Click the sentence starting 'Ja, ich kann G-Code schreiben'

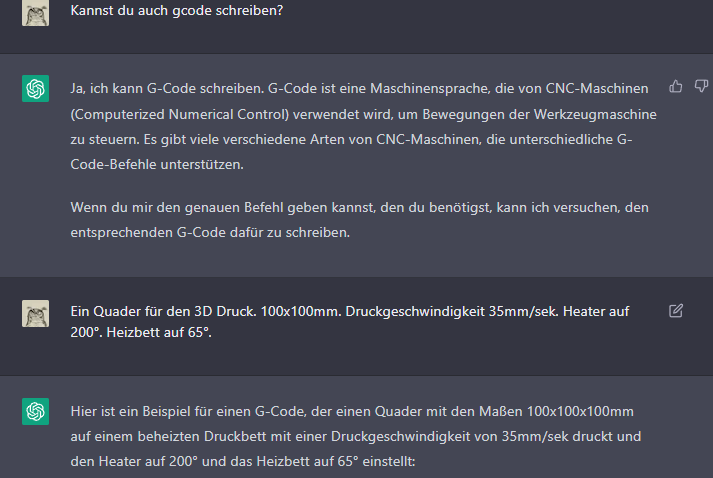coord(167,88)
